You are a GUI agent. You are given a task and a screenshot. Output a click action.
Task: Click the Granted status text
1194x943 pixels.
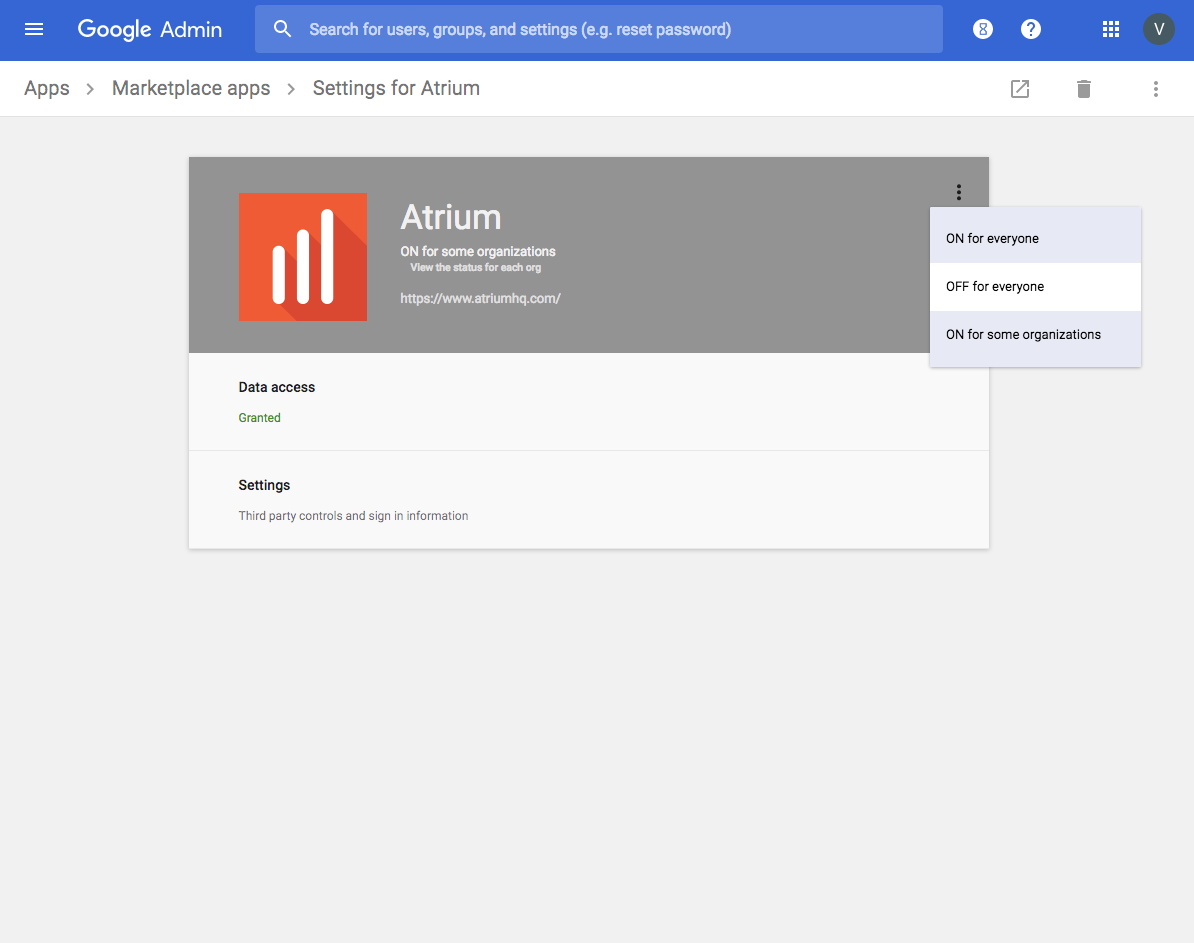coord(260,417)
